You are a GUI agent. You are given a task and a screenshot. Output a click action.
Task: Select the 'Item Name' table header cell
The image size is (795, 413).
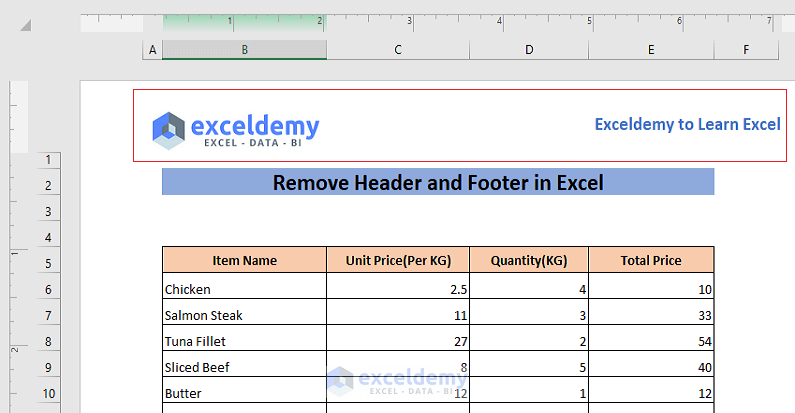click(x=244, y=260)
